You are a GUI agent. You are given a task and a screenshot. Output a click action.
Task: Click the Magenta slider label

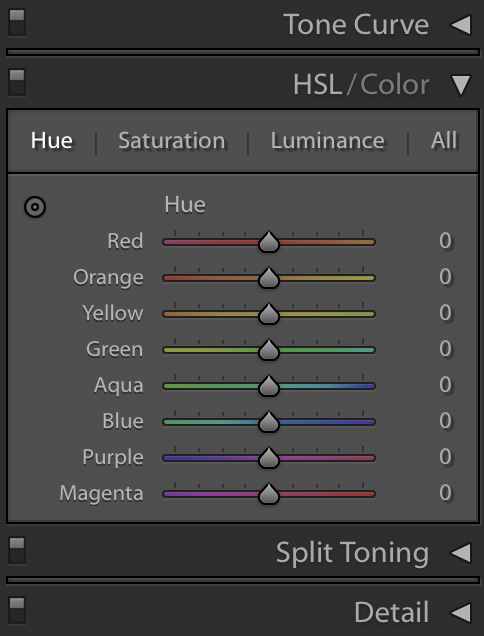click(x=101, y=494)
